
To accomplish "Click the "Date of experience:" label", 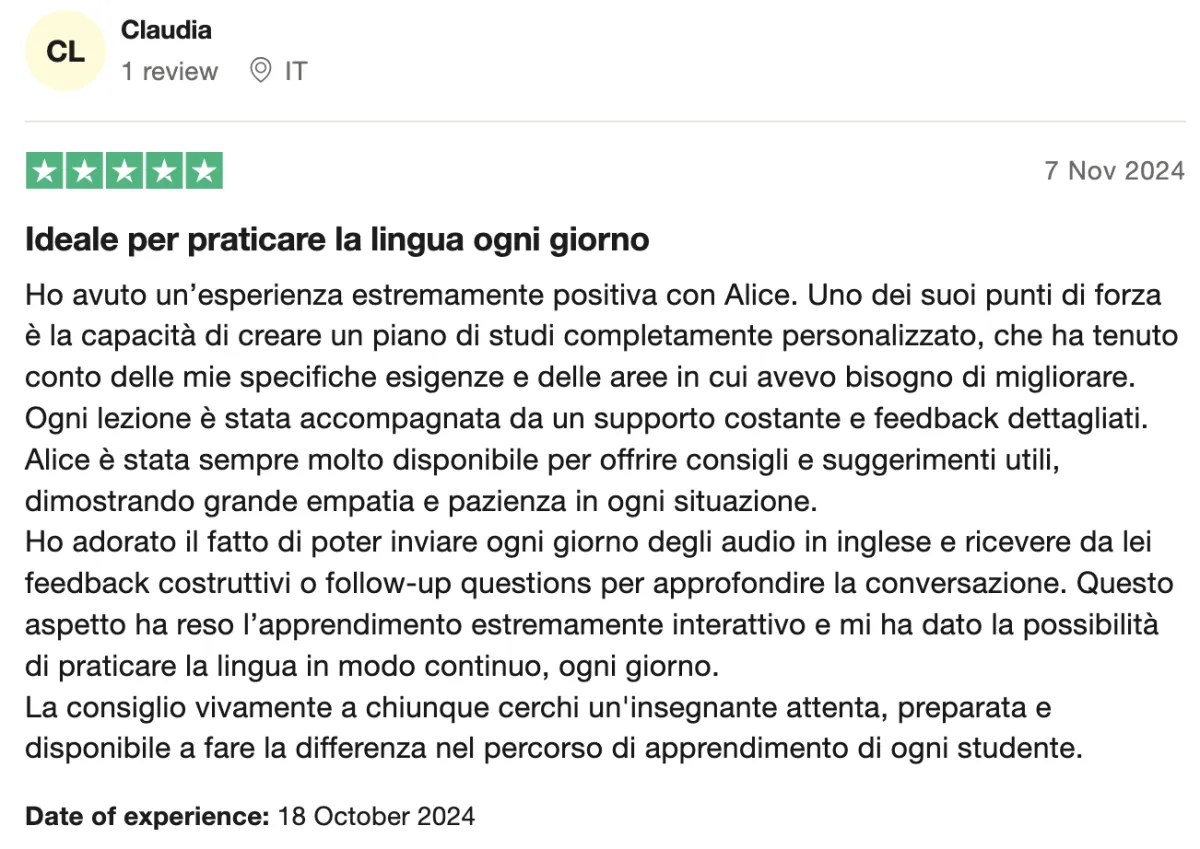I will coord(147,816).
